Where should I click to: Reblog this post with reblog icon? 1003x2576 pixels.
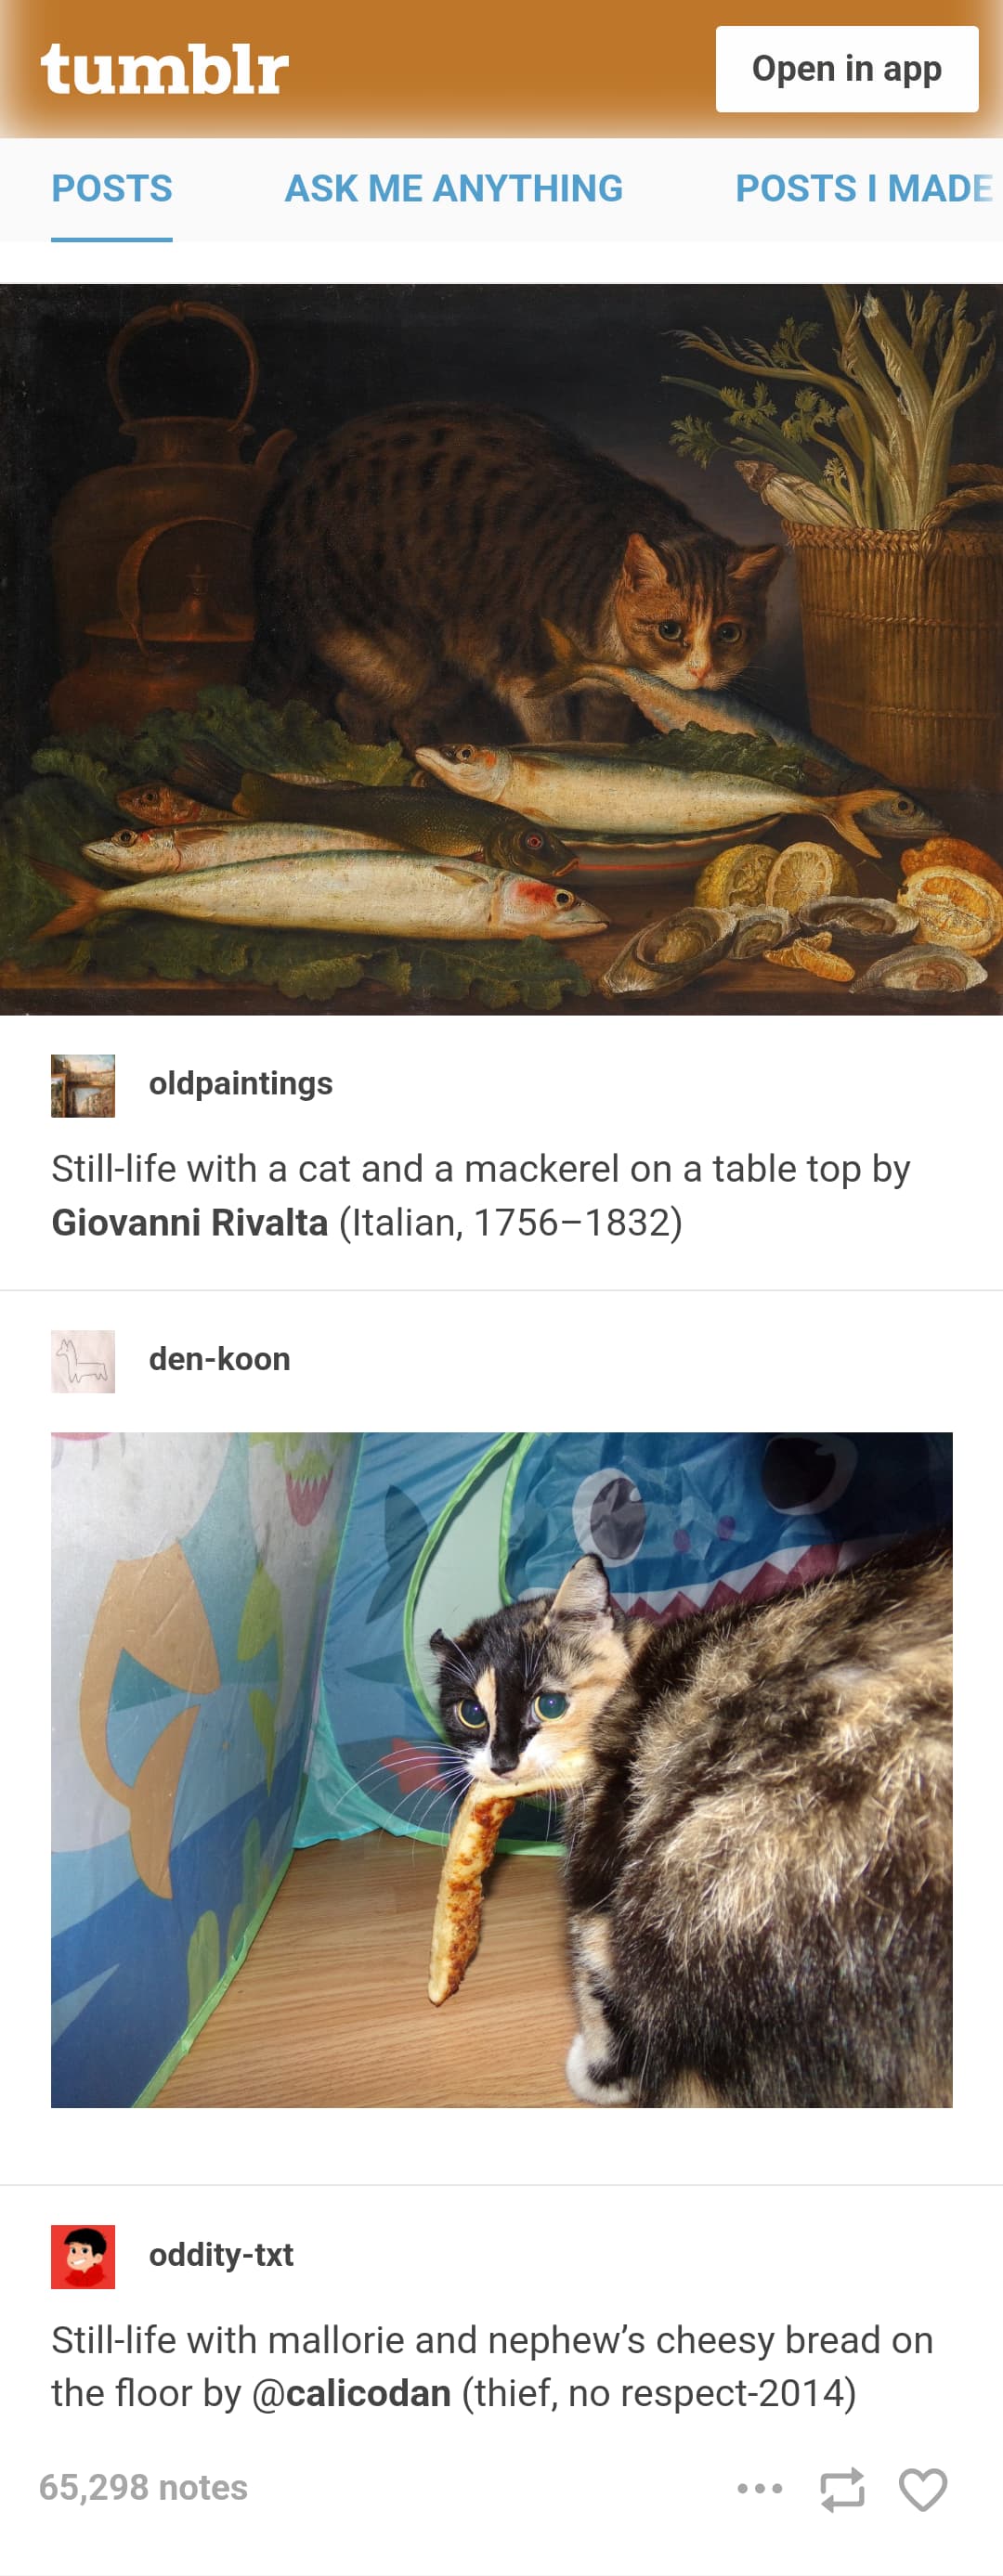point(842,2489)
